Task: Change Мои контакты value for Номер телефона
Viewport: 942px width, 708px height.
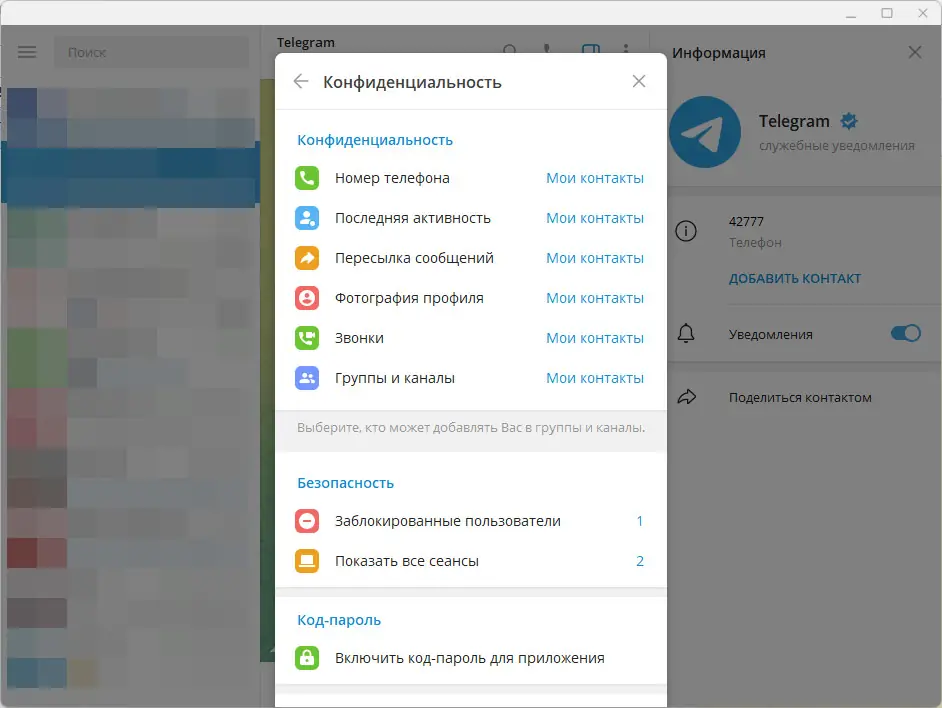Action: point(595,179)
